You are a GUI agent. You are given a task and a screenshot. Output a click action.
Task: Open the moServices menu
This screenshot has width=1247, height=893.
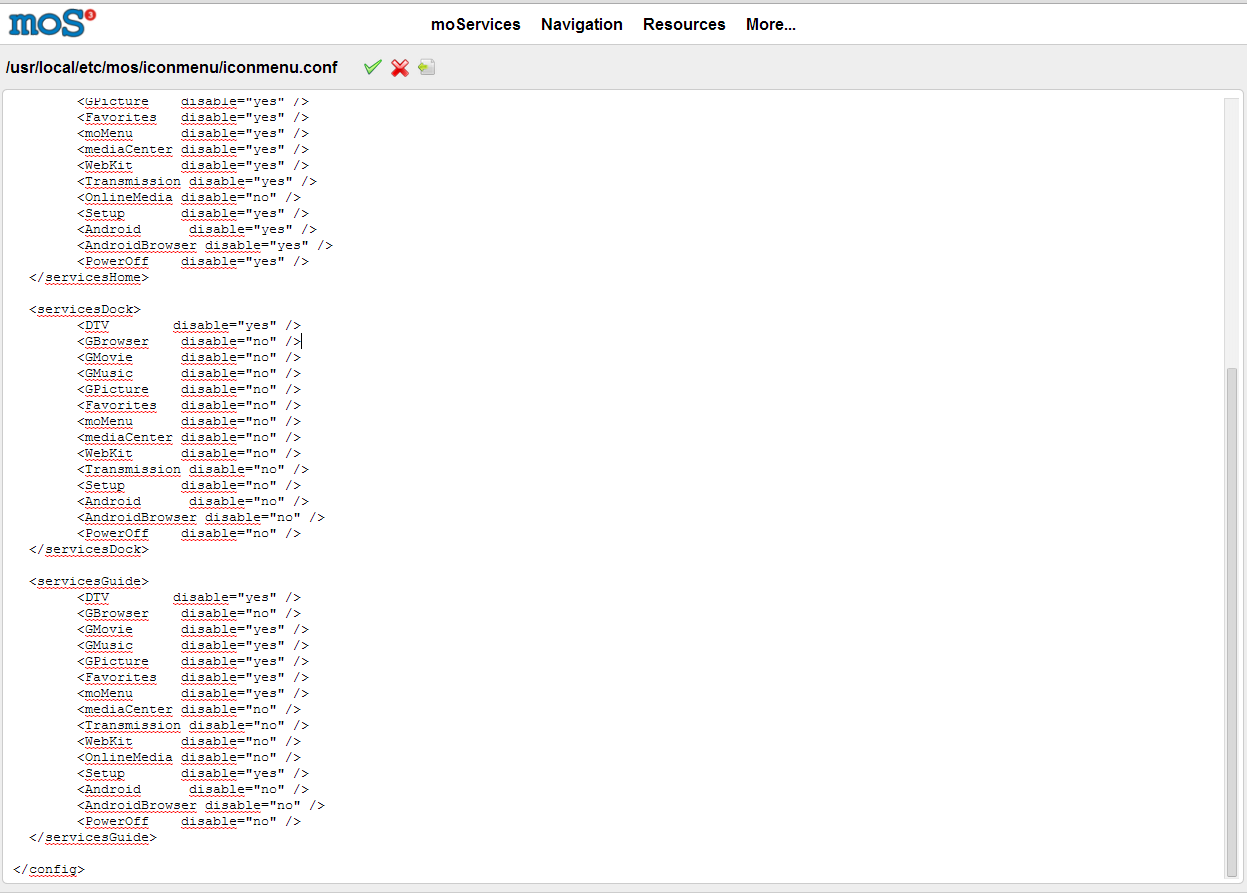tap(475, 24)
